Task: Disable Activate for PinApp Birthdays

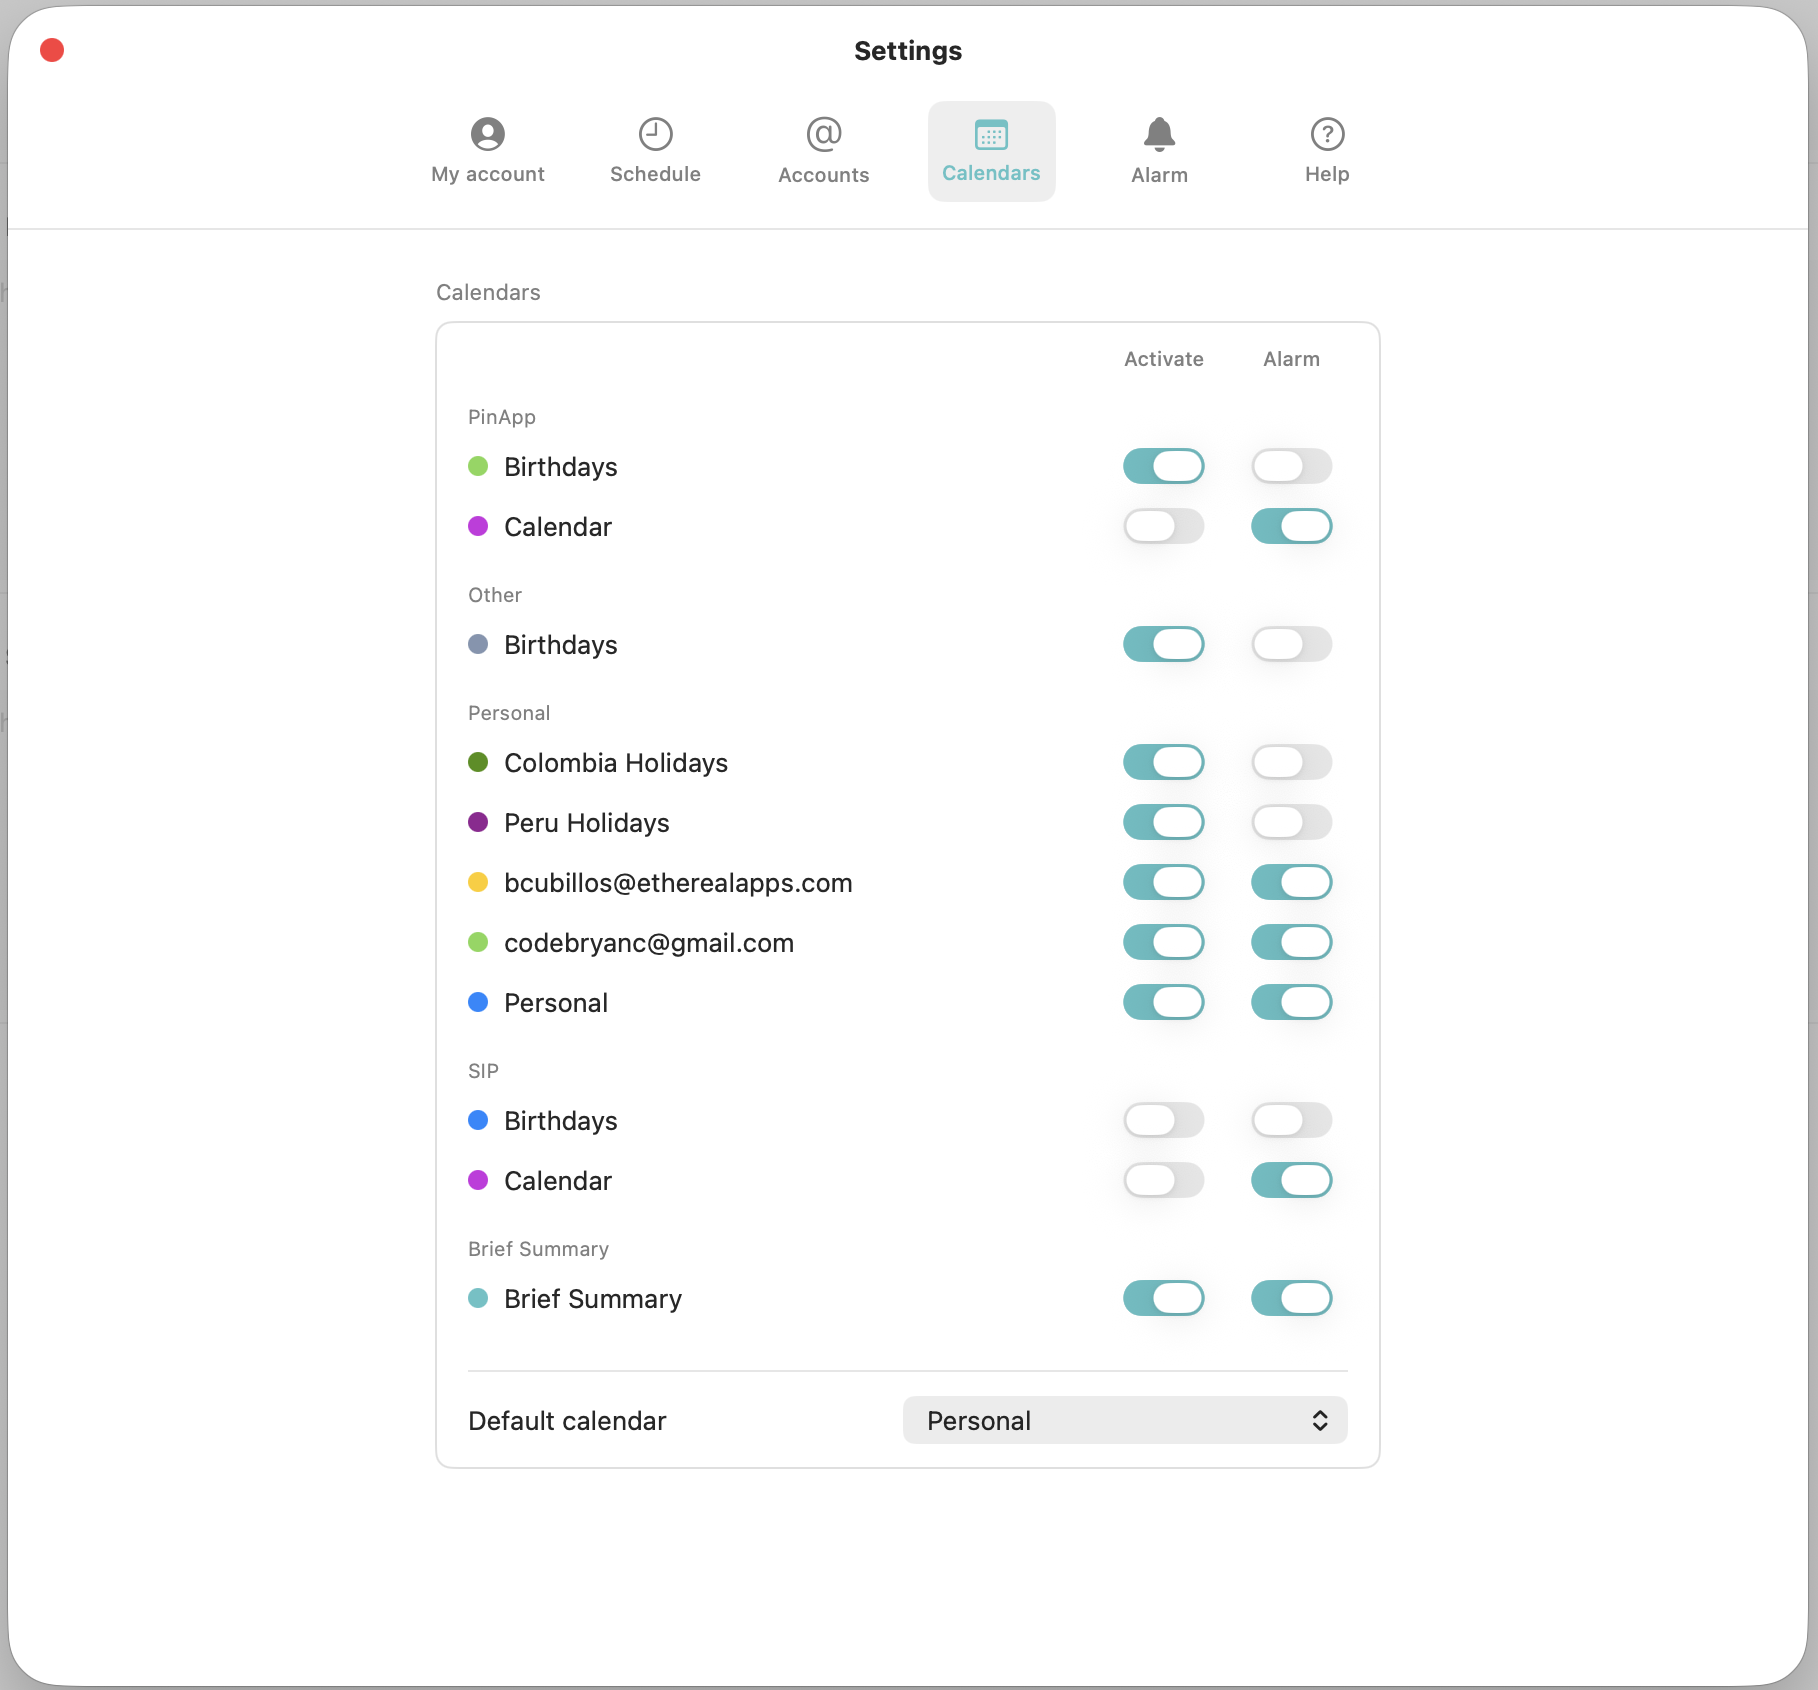Action: point(1164,466)
